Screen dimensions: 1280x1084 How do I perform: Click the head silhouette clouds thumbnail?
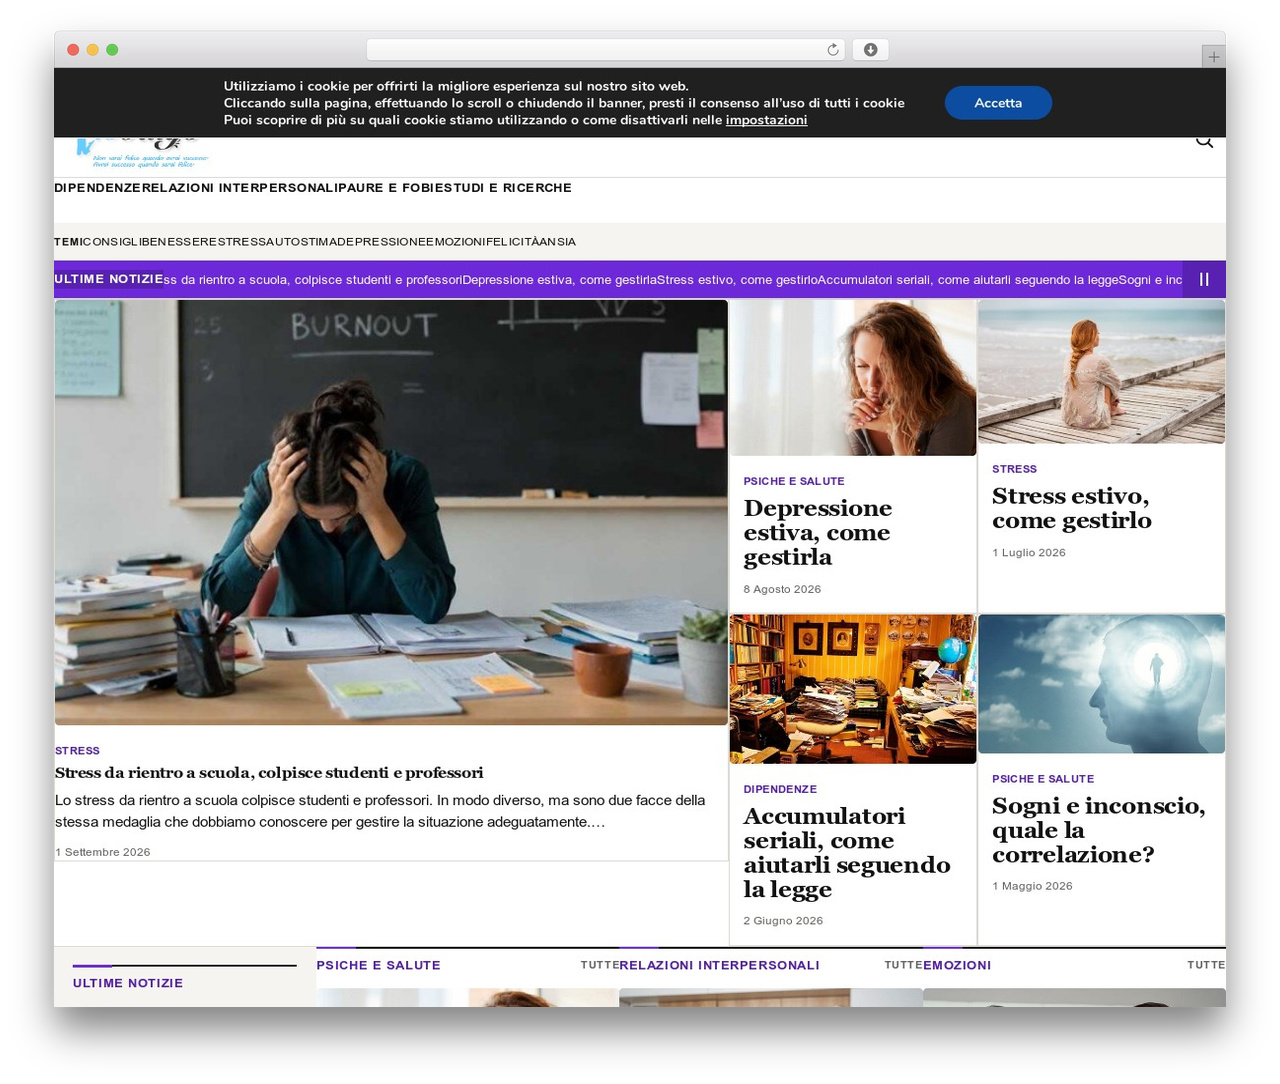(x=1101, y=684)
